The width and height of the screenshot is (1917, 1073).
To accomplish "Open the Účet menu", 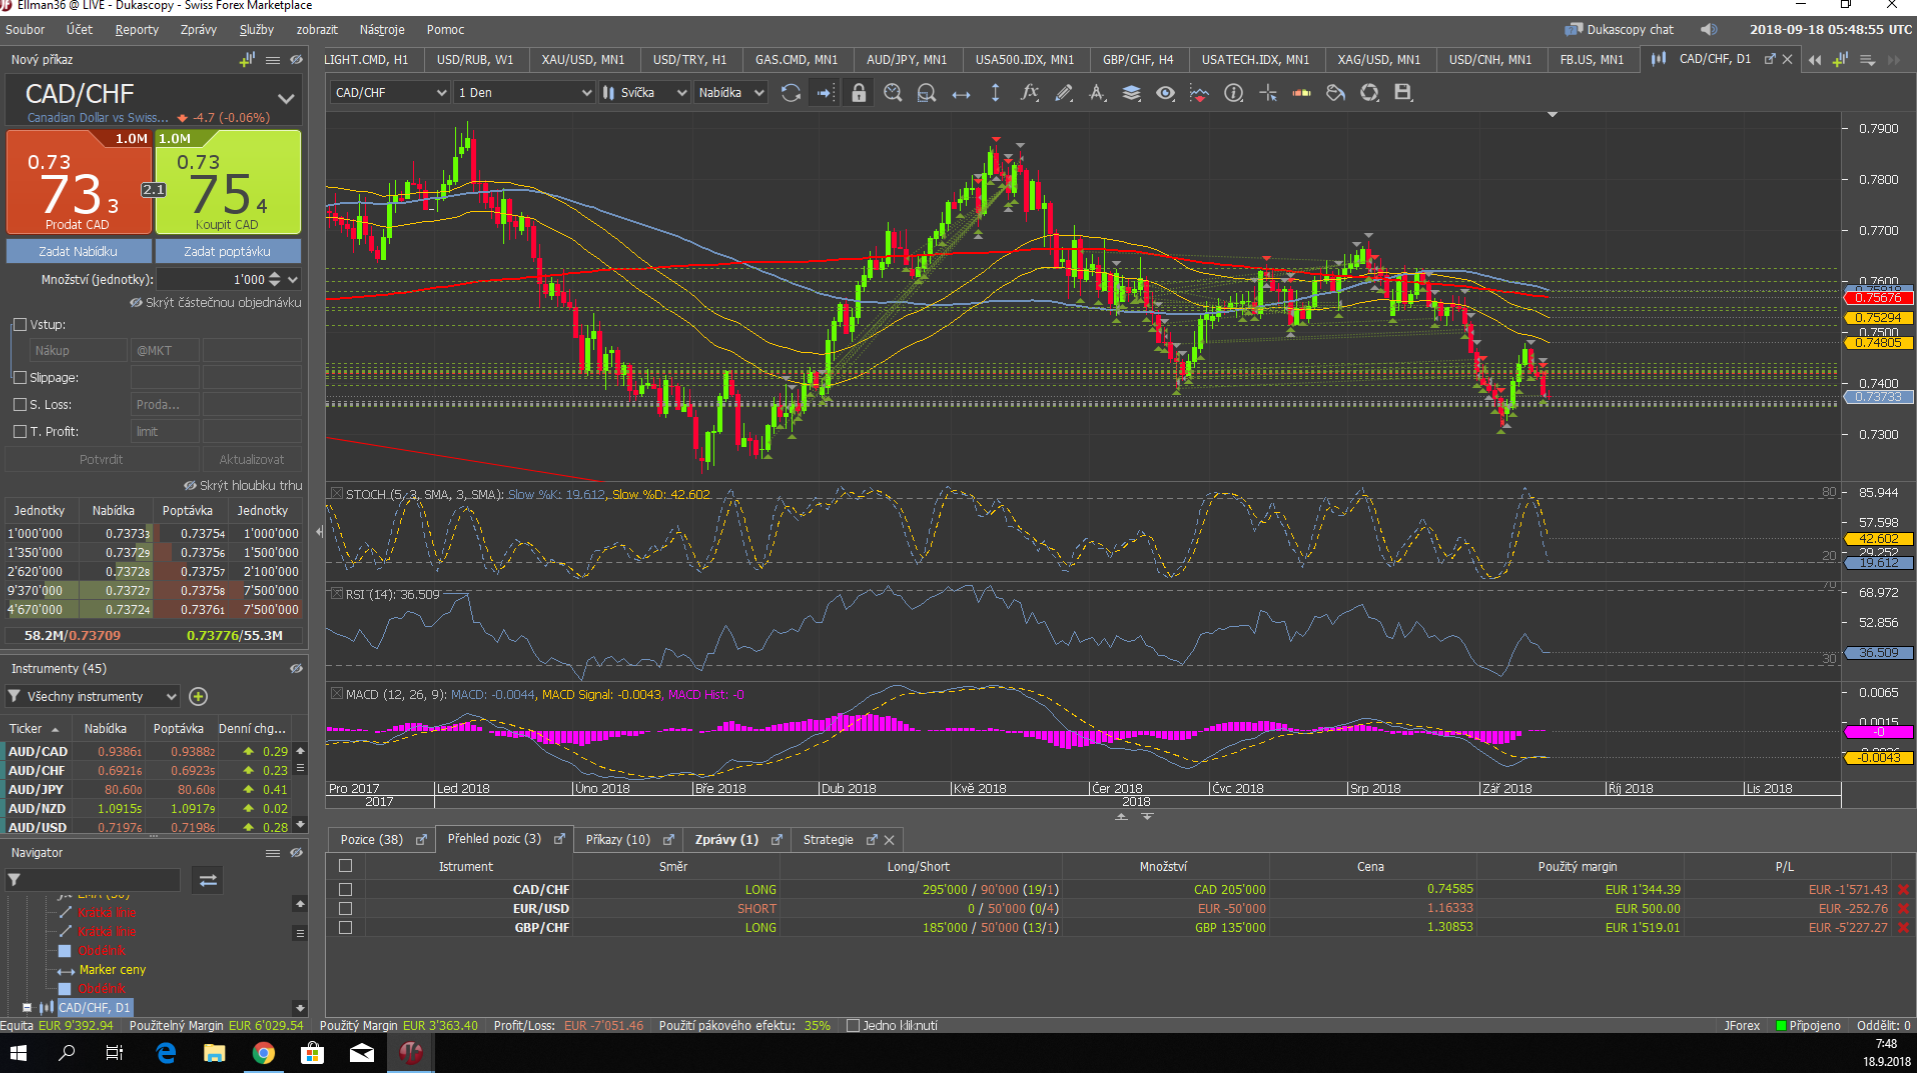I will coord(79,30).
